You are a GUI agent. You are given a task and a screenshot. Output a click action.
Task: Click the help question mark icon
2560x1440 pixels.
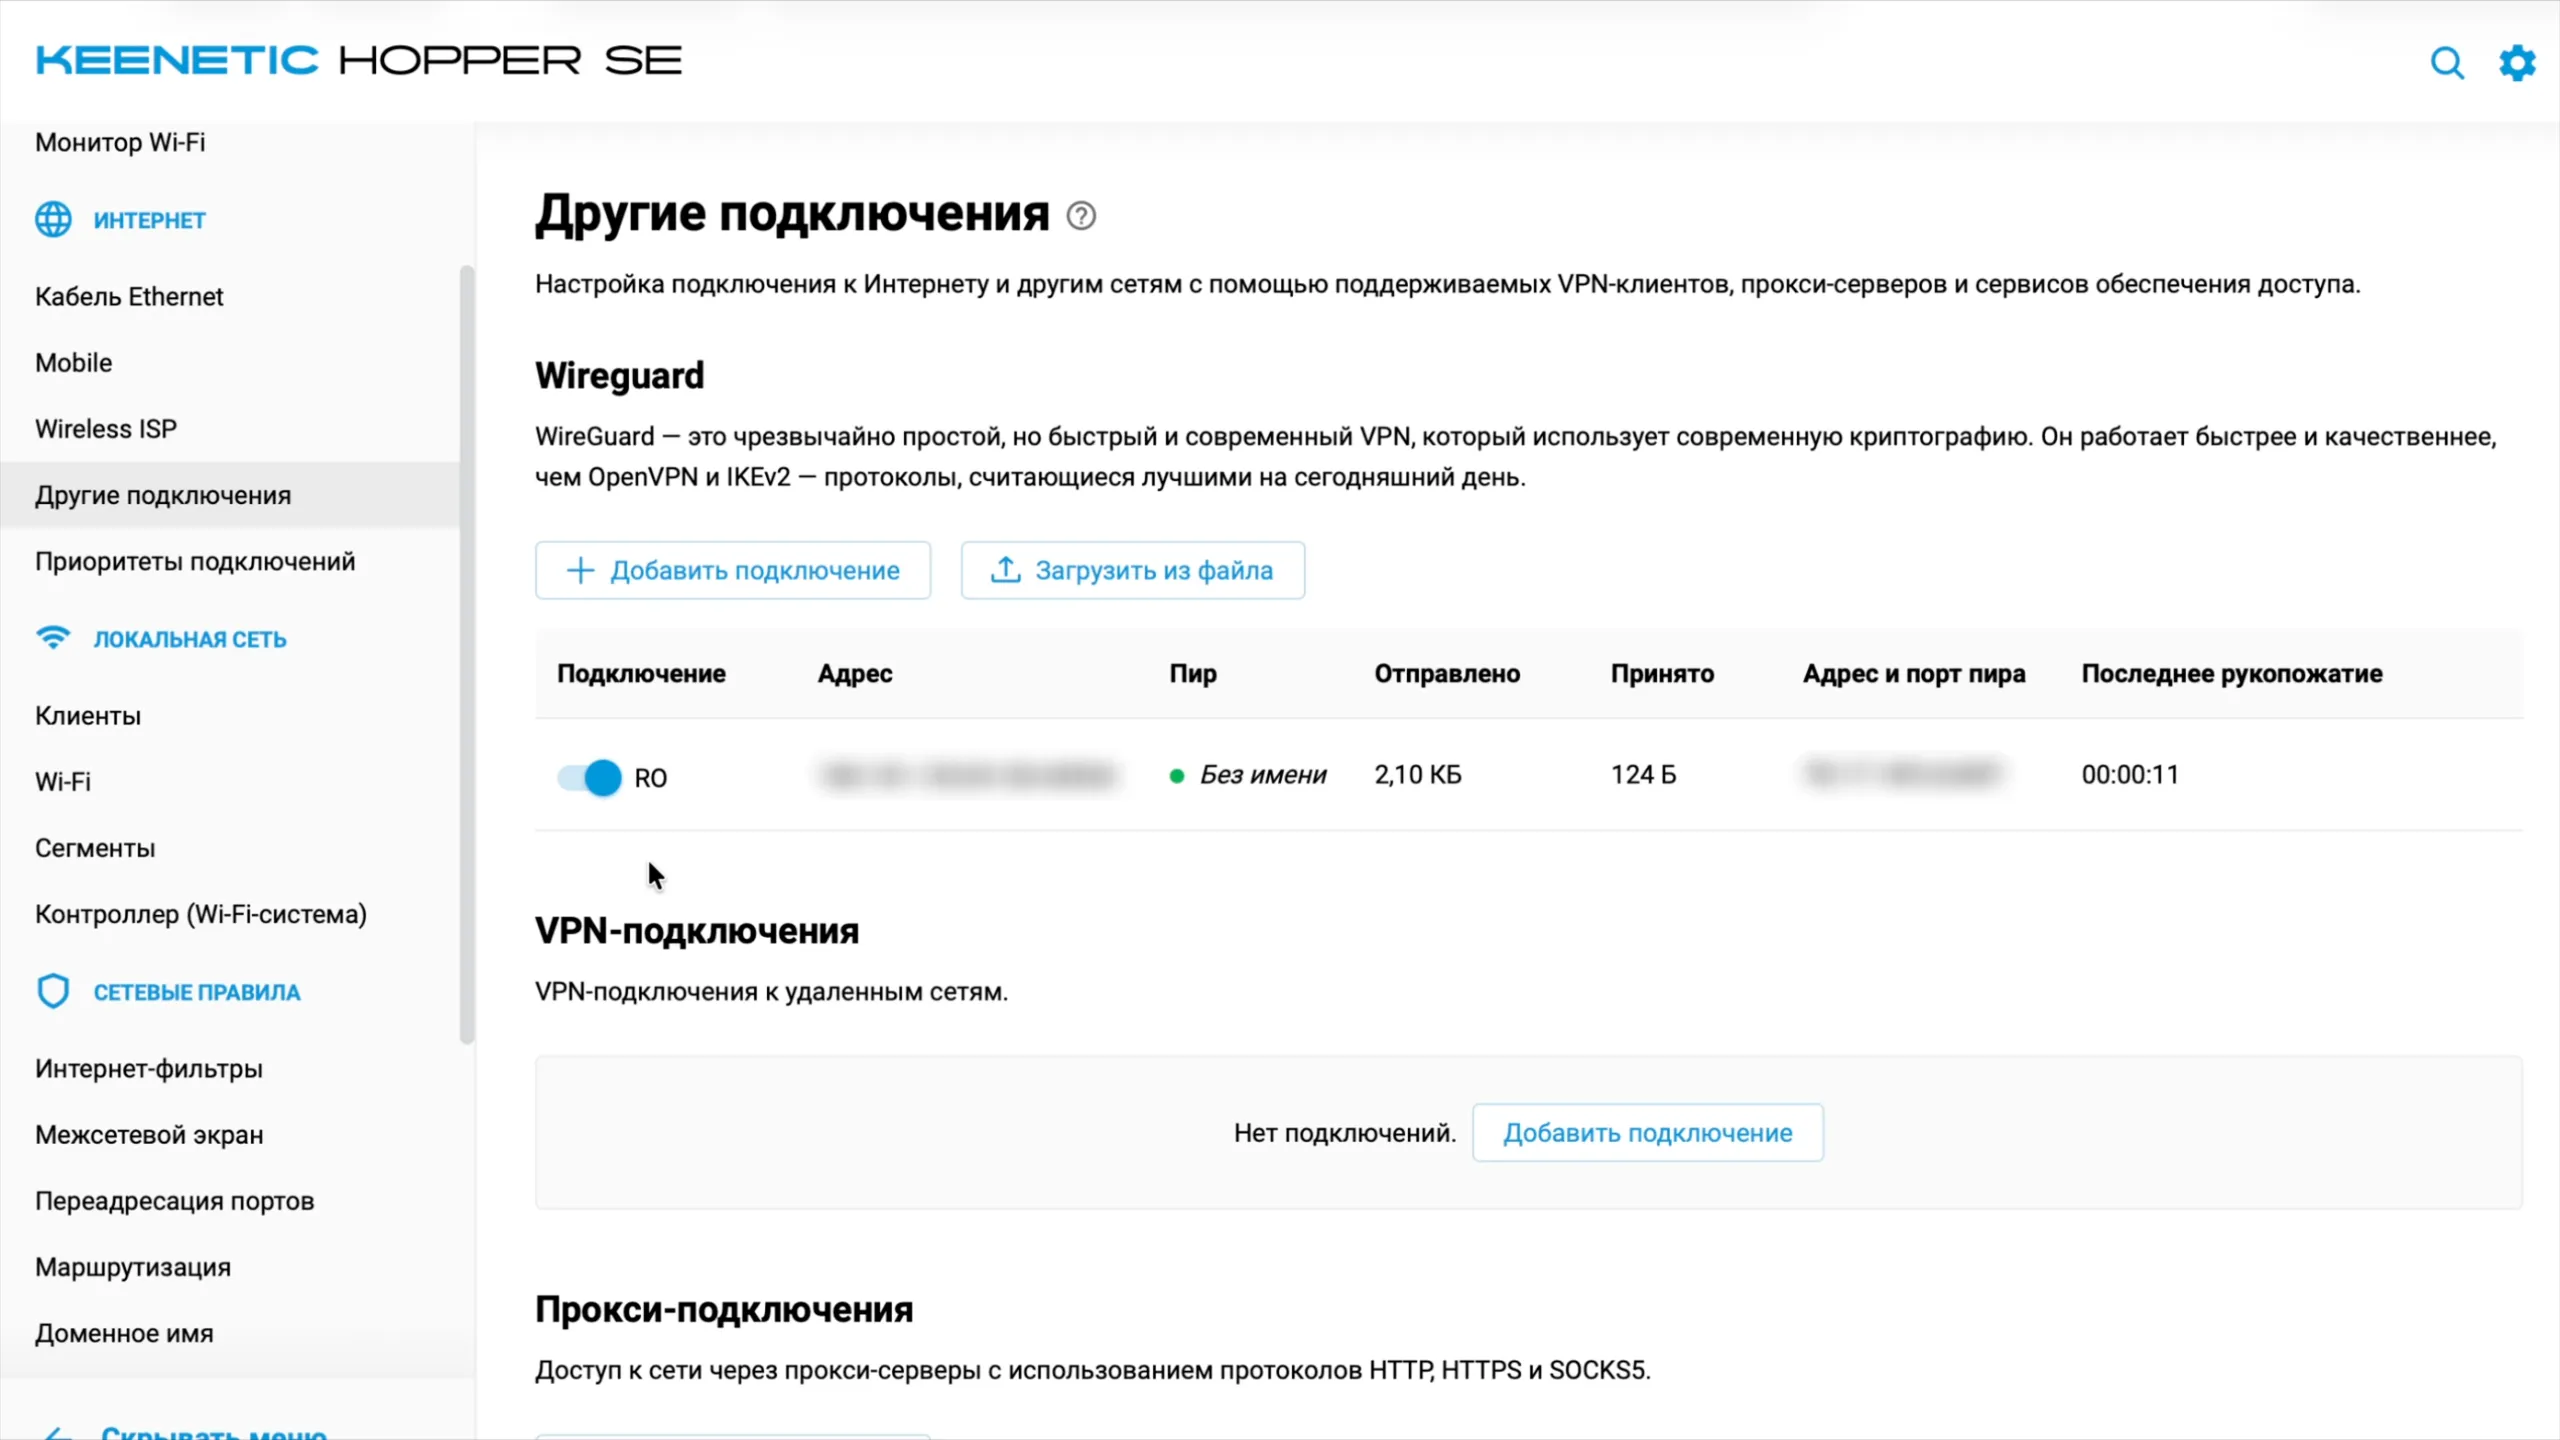(x=1081, y=215)
